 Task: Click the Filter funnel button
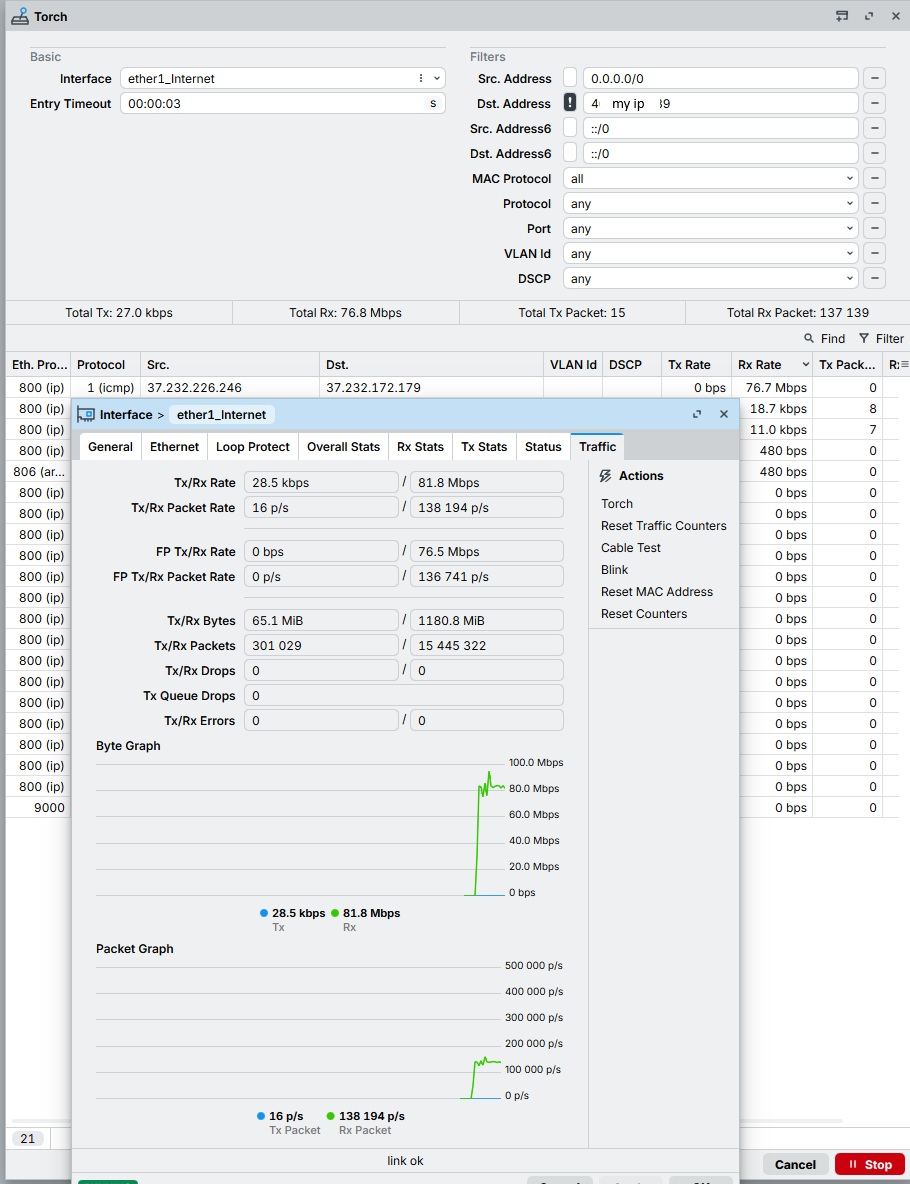point(881,338)
